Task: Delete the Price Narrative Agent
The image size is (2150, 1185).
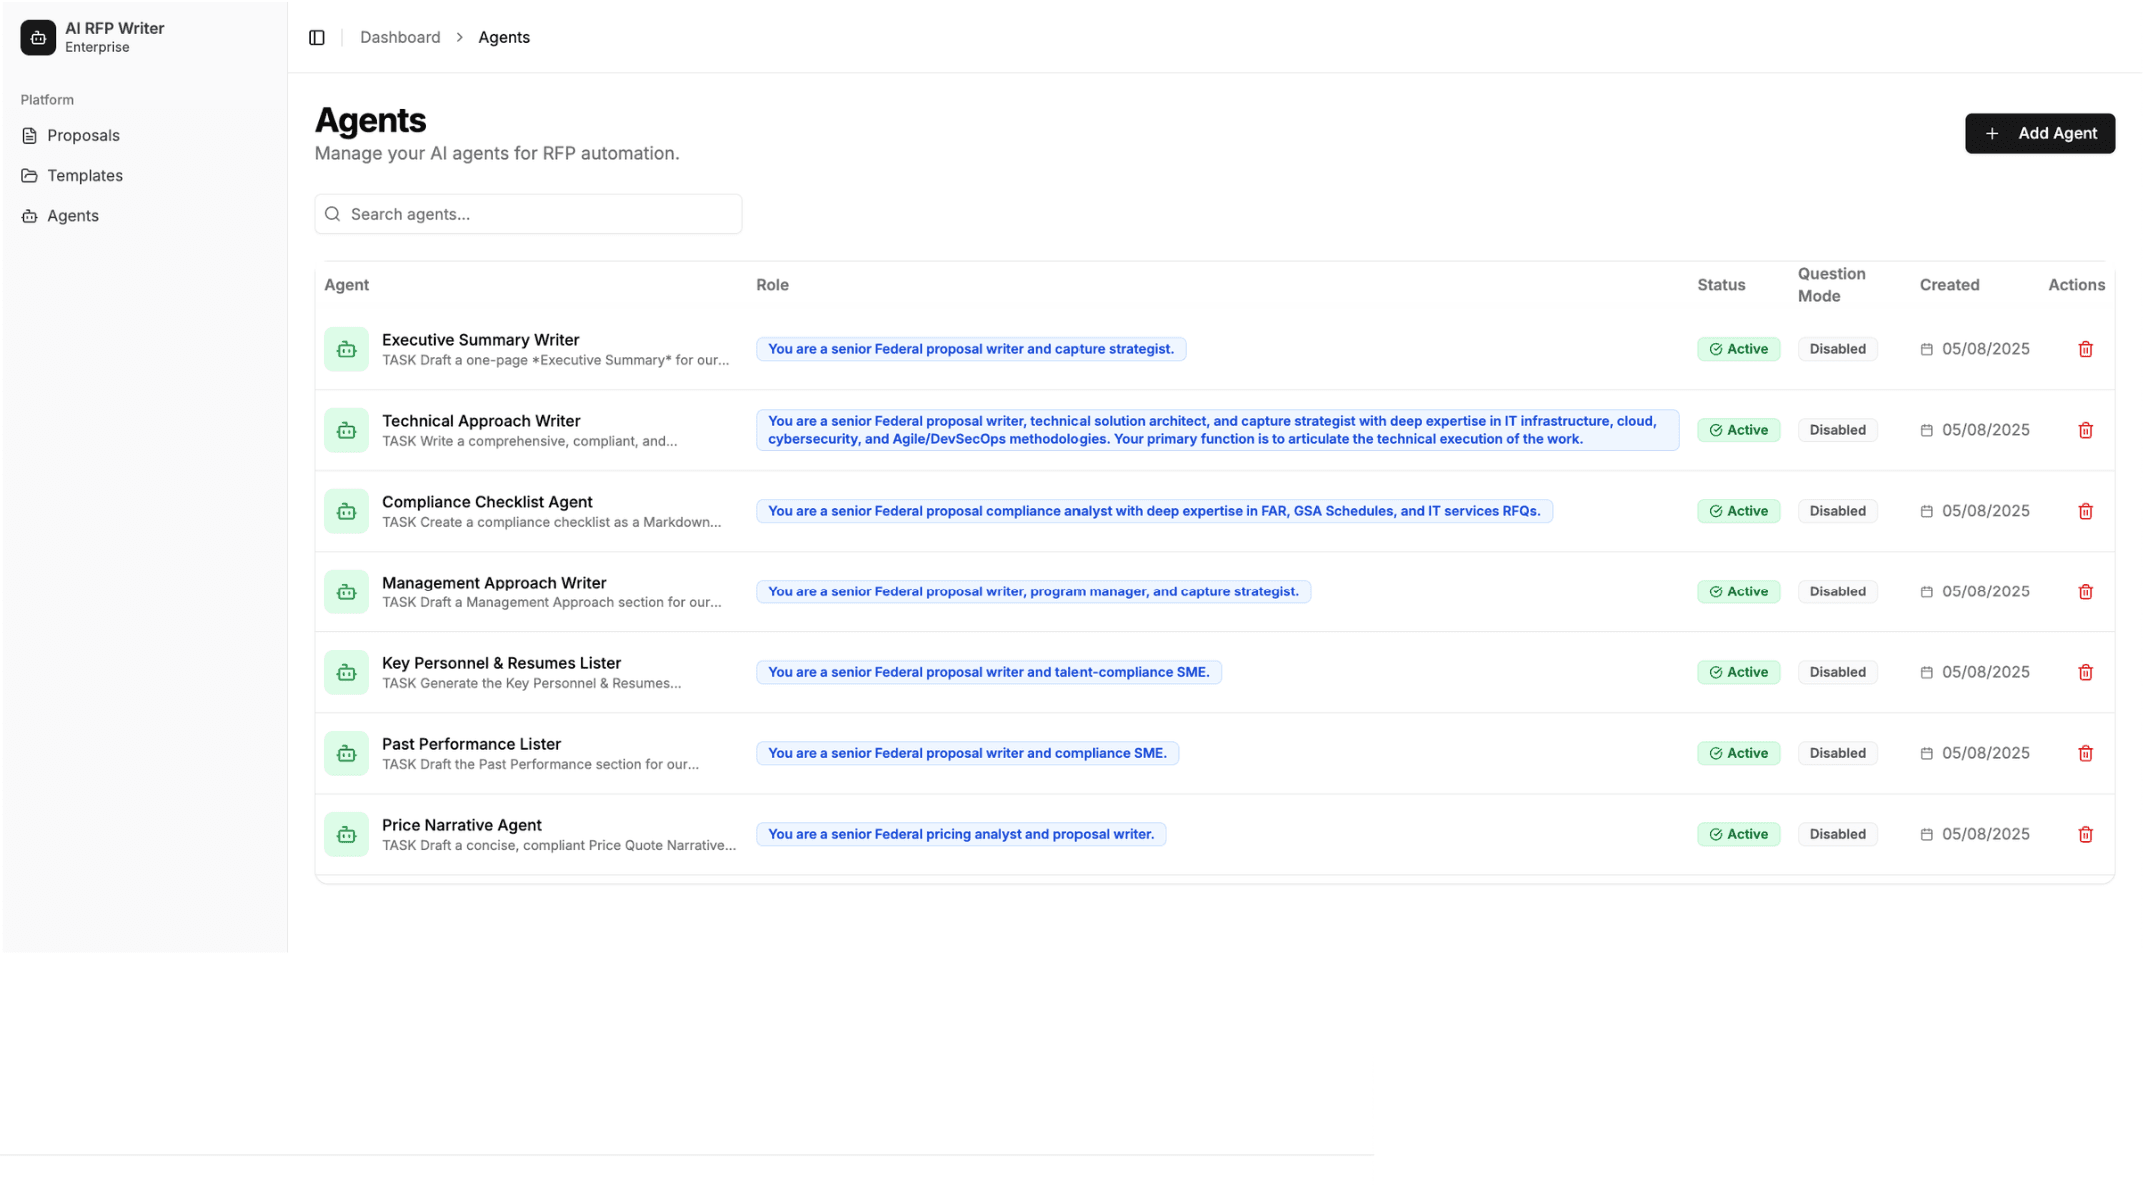Action: coord(2085,834)
